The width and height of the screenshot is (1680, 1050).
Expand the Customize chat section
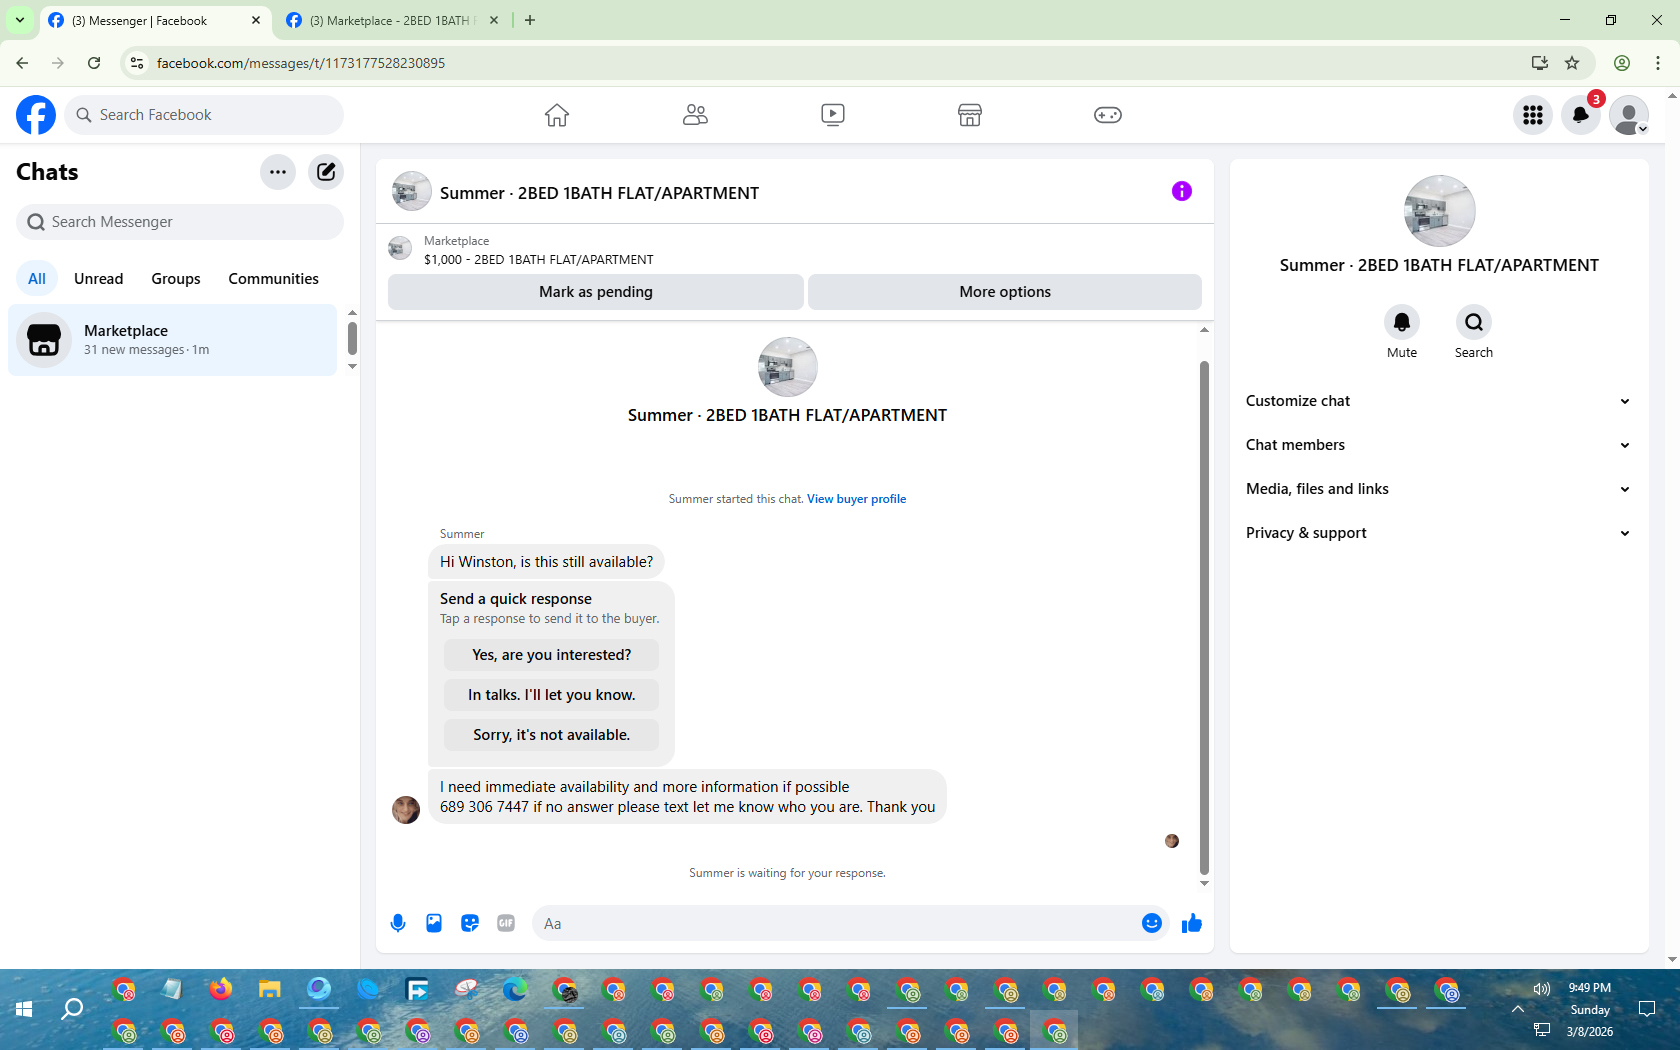click(1439, 401)
